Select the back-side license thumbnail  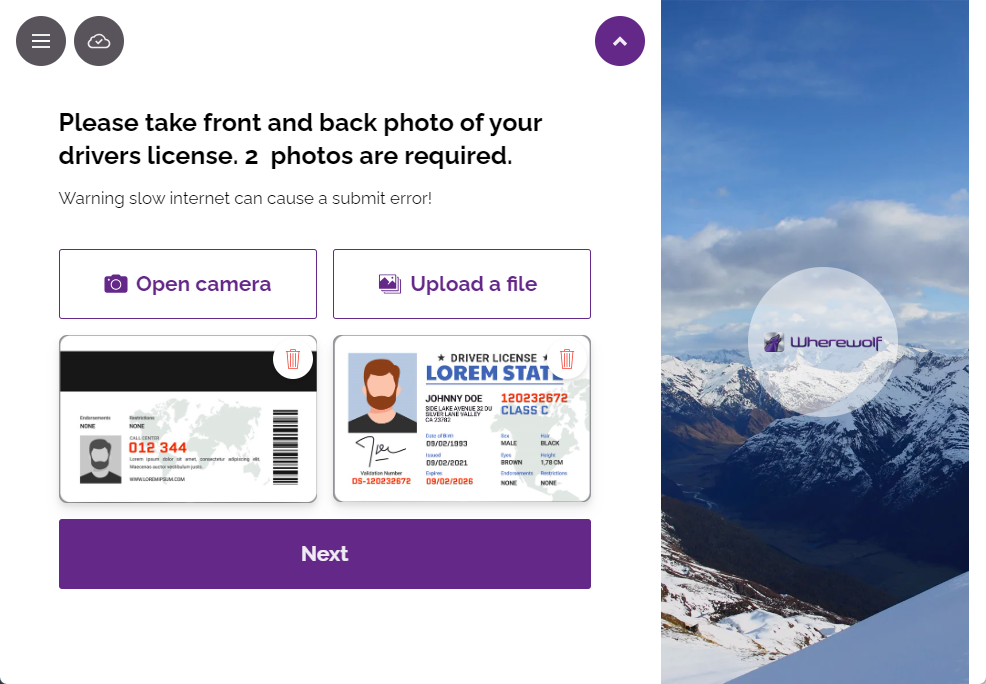click(x=188, y=419)
